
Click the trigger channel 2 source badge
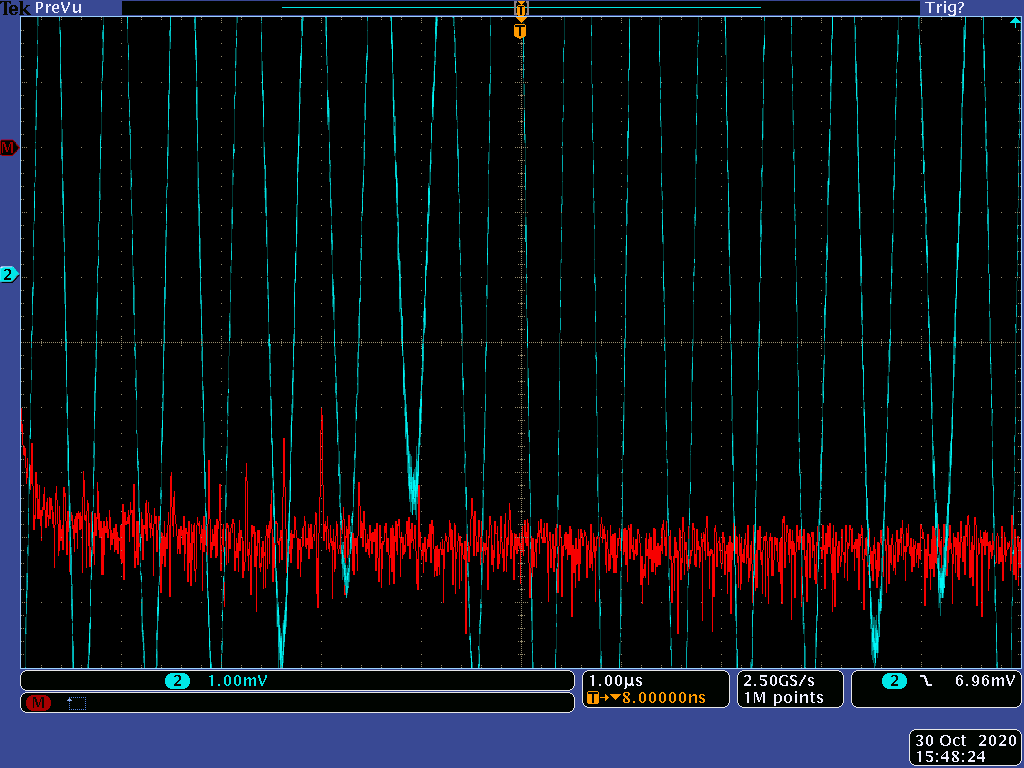pyautogui.click(x=893, y=681)
